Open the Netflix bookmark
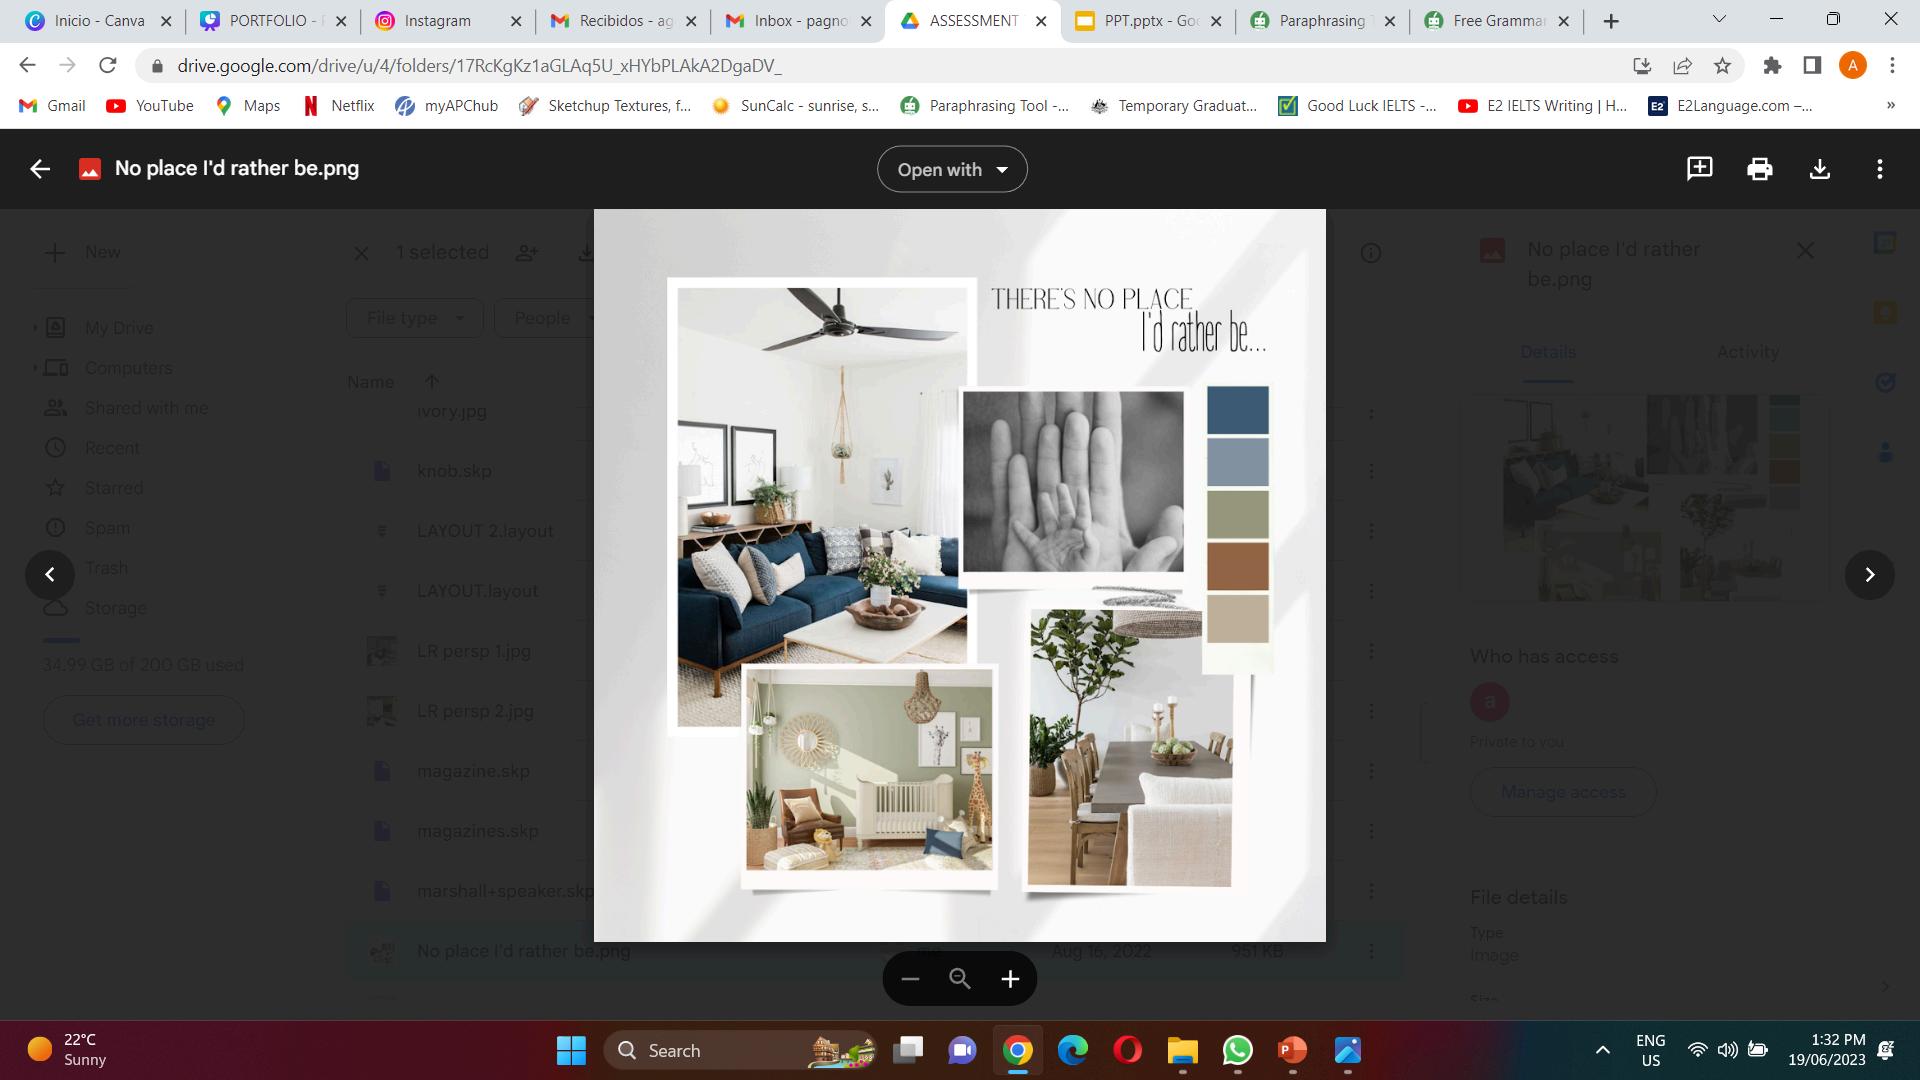This screenshot has height=1080, width=1920. (x=339, y=106)
